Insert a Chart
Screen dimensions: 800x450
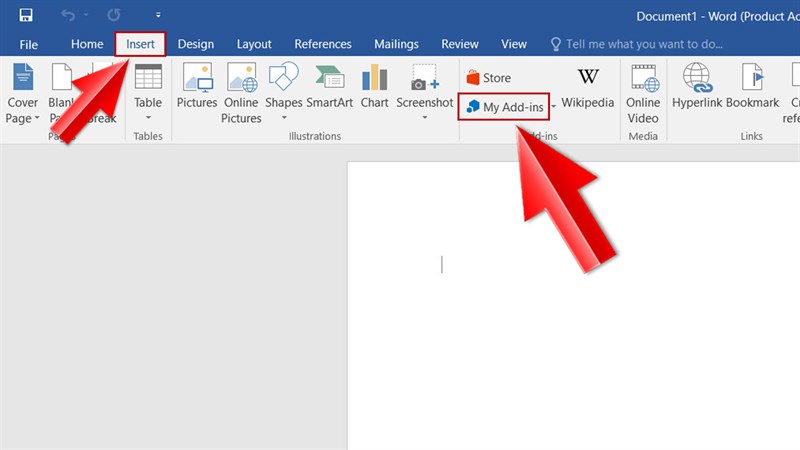(x=374, y=86)
